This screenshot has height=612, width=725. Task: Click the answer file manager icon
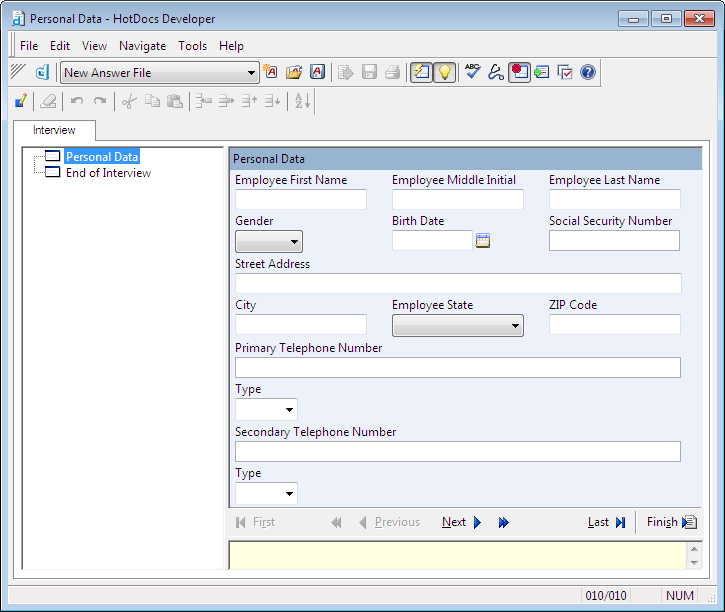(317, 72)
